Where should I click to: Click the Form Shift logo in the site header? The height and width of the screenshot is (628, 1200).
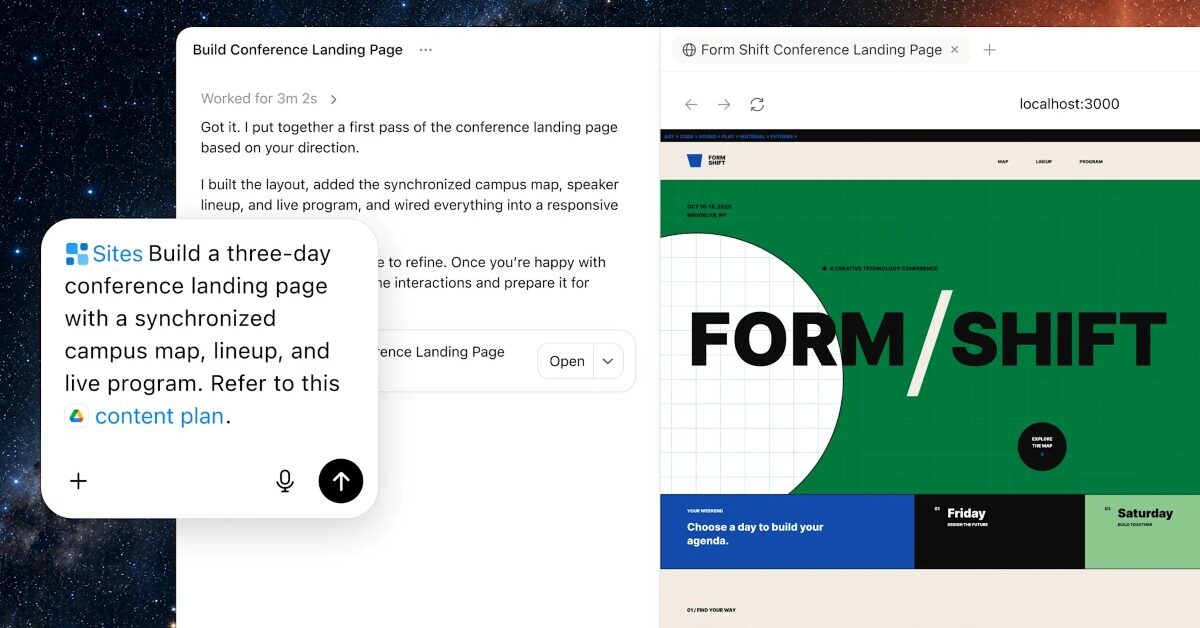coord(706,160)
